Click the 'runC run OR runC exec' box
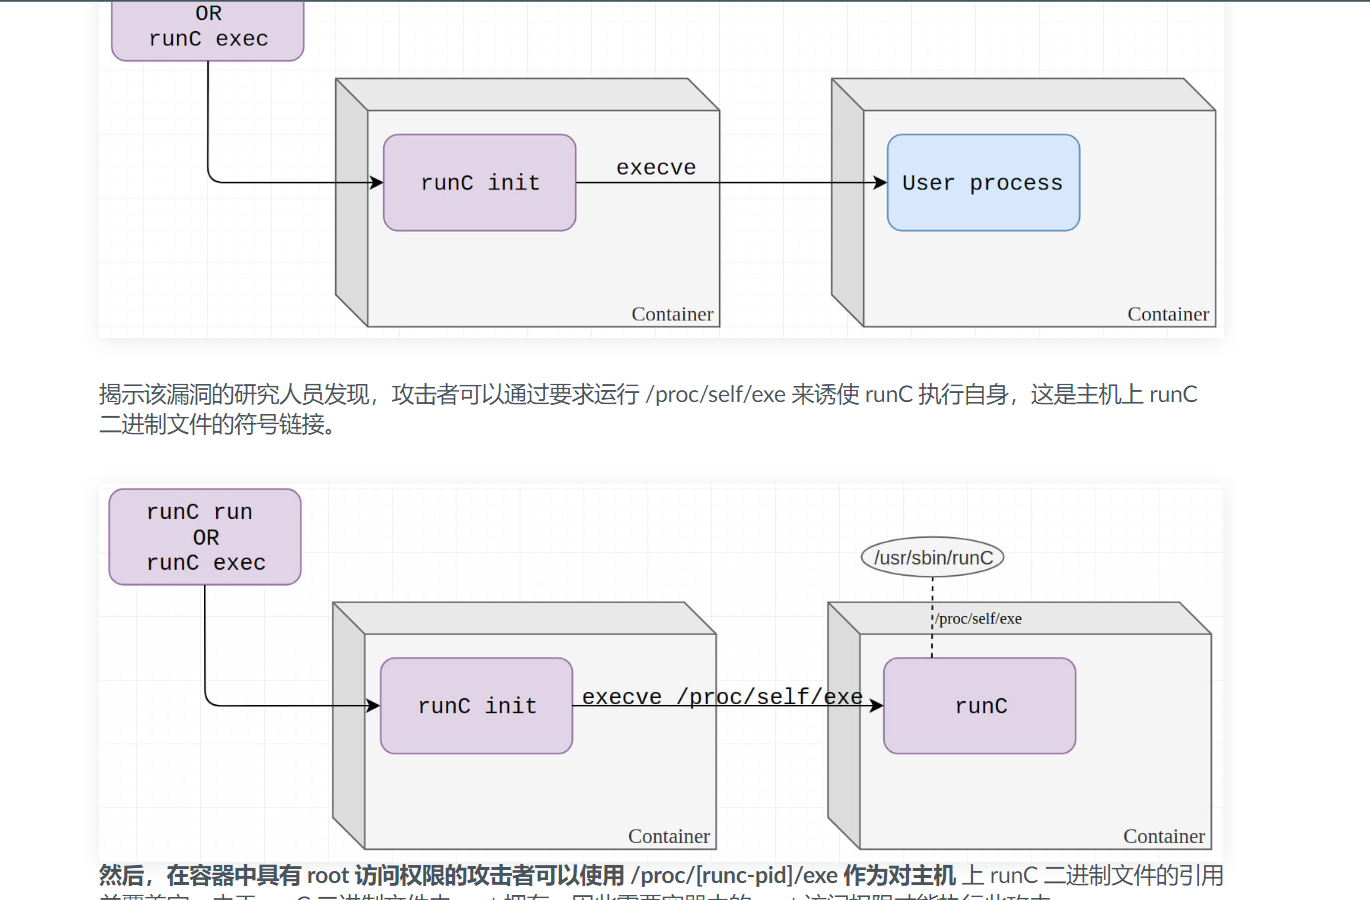The width and height of the screenshot is (1370, 900). click(205, 537)
